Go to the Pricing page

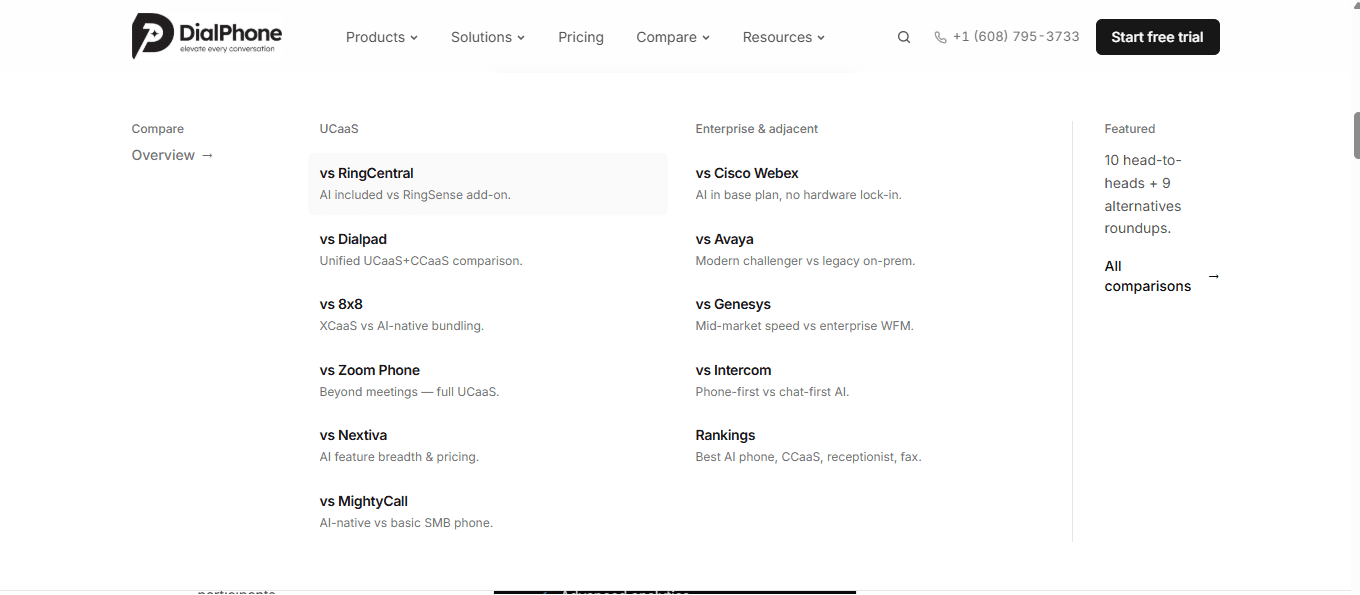point(581,37)
